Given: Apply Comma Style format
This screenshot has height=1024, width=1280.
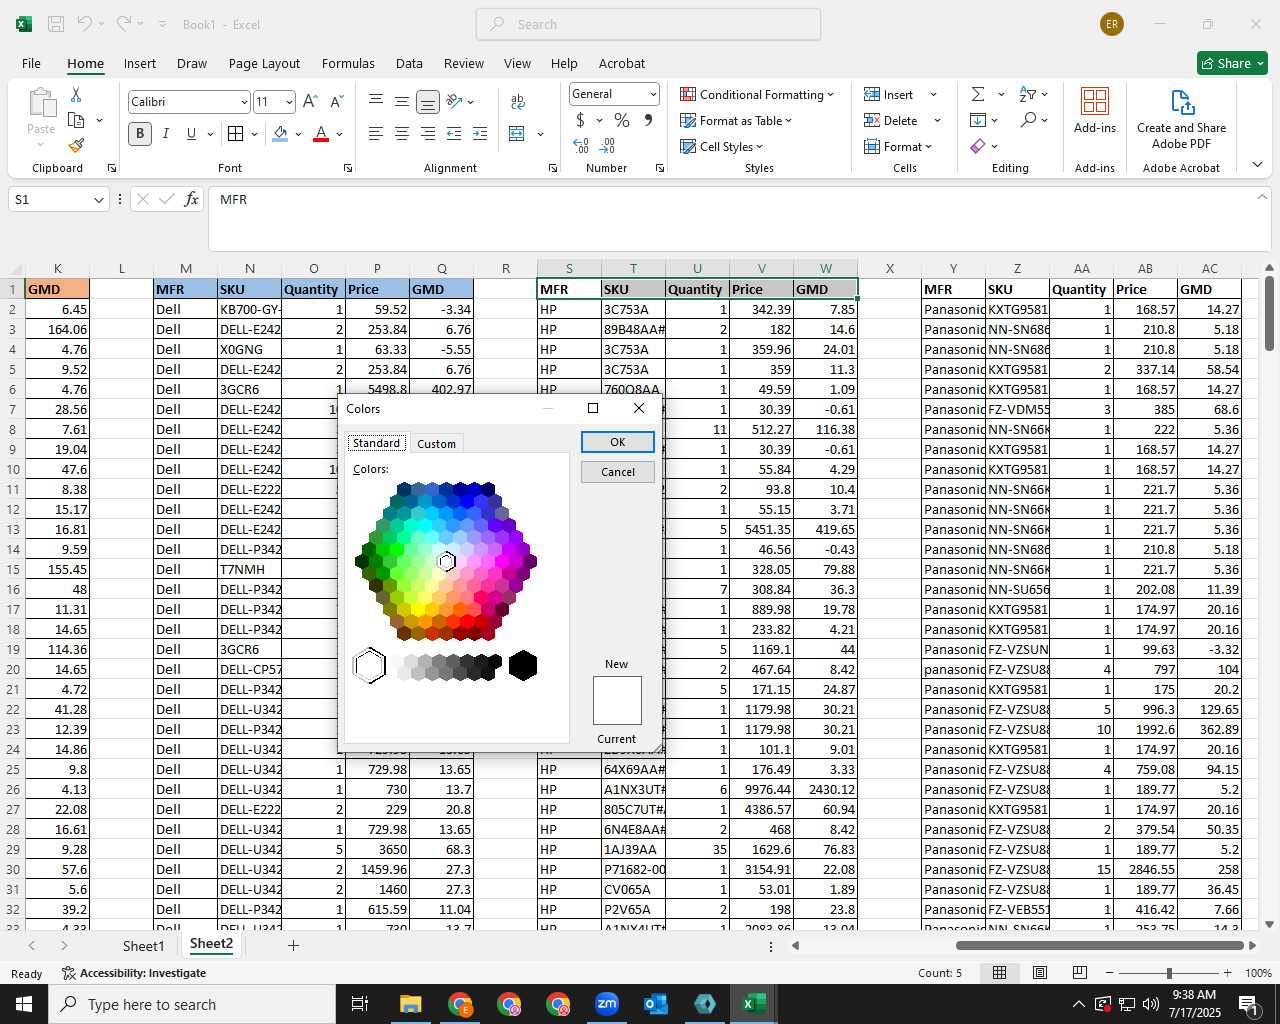Looking at the screenshot, I should [x=648, y=120].
